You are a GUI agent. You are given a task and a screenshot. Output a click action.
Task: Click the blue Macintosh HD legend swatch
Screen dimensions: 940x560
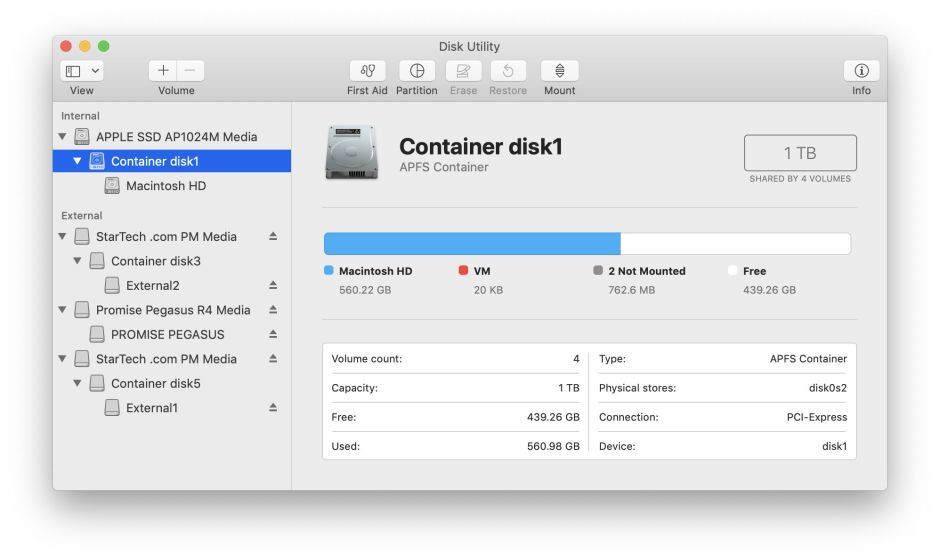(329, 271)
